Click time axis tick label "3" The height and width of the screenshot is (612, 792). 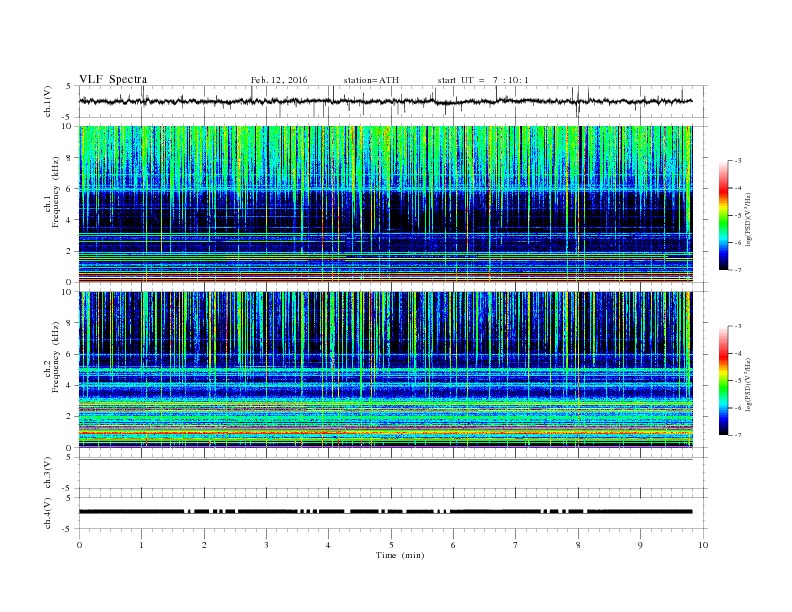coord(266,545)
